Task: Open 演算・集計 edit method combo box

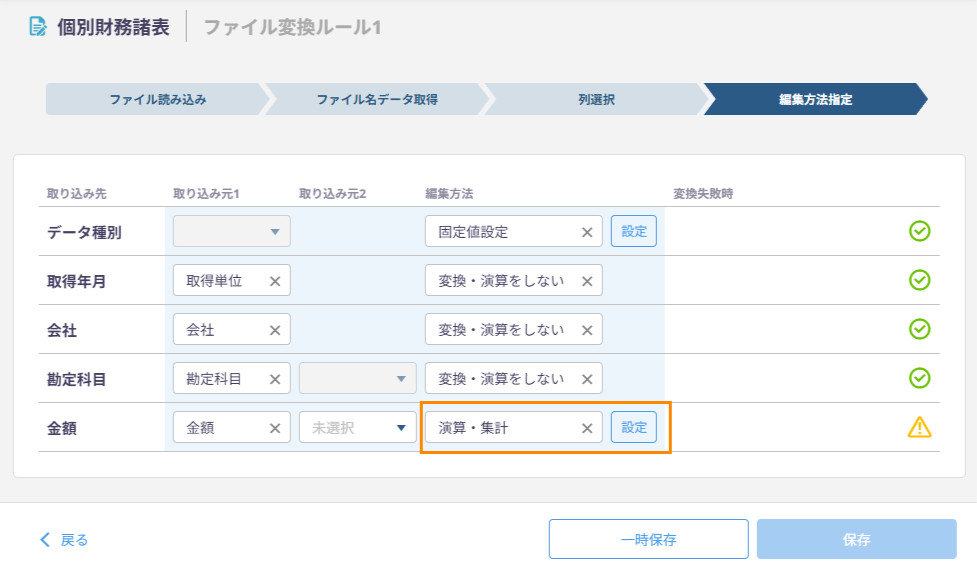Action: [x=513, y=428]
